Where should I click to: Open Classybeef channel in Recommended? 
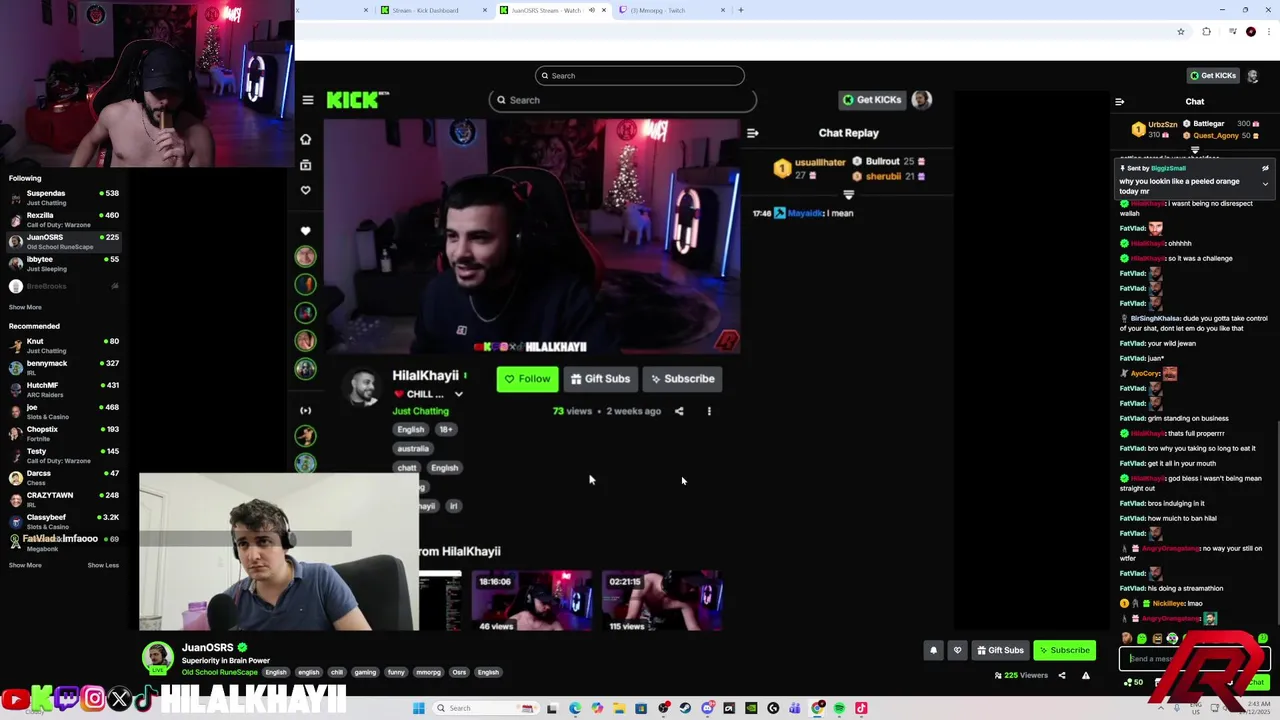[x=64, y=521]
